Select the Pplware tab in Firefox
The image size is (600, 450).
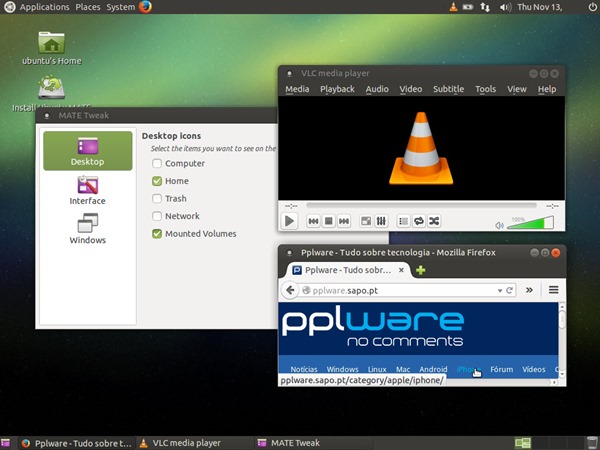click(x=348, y=270)
